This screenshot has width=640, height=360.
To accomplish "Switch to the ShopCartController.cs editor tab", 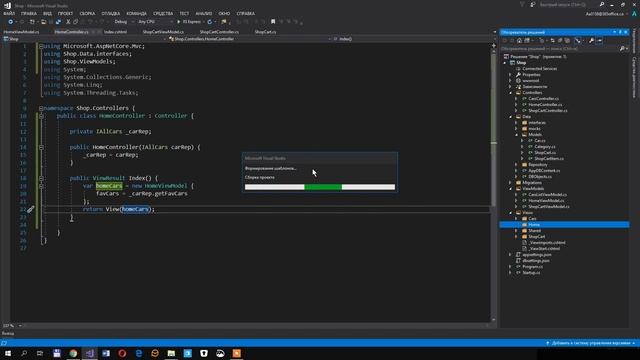I will tap(219, 32).
